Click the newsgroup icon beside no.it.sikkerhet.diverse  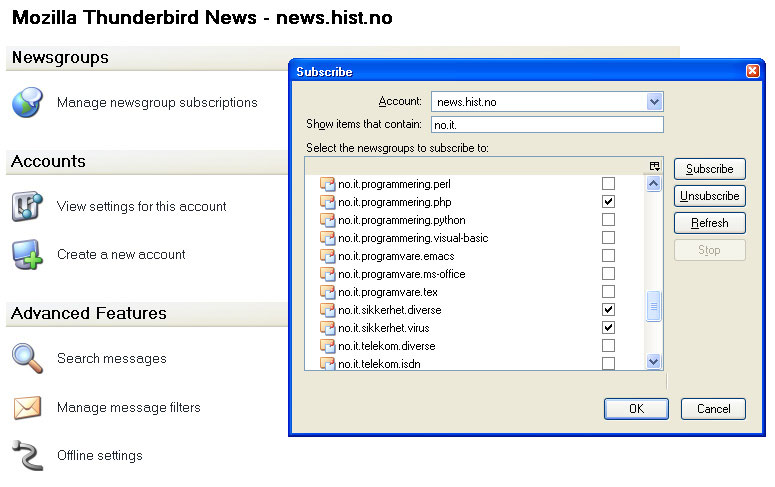tap(327, 310)
